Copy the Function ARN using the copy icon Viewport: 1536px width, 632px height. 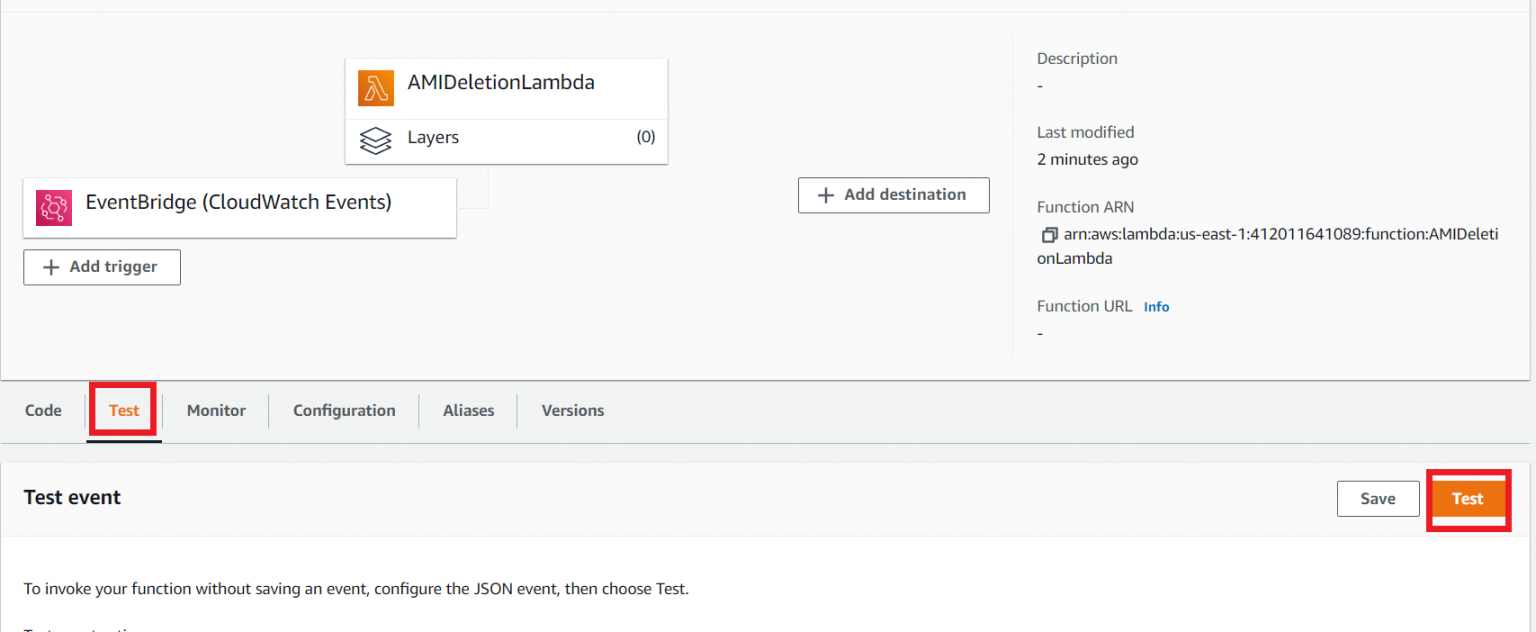tap(1048, 234)
